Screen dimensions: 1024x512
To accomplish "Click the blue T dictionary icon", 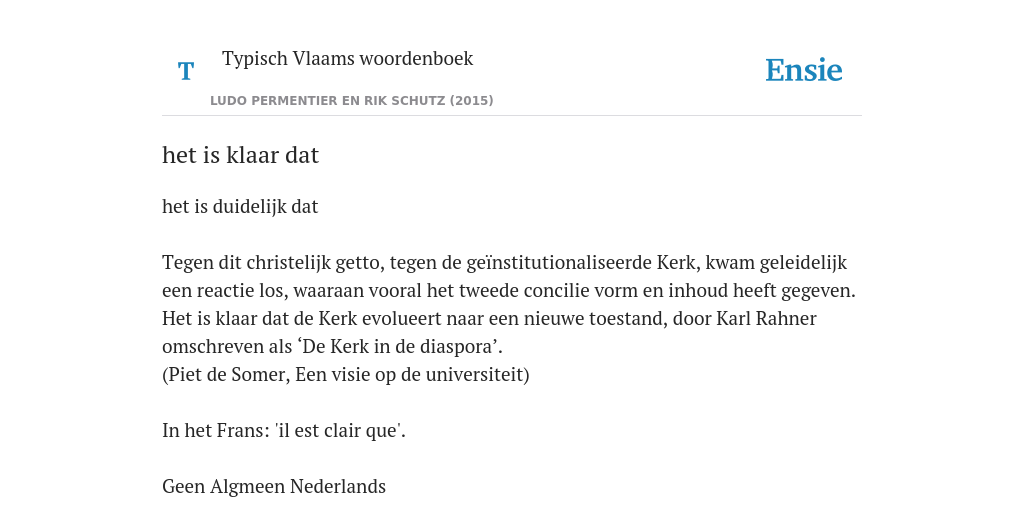I will [186, 71].
